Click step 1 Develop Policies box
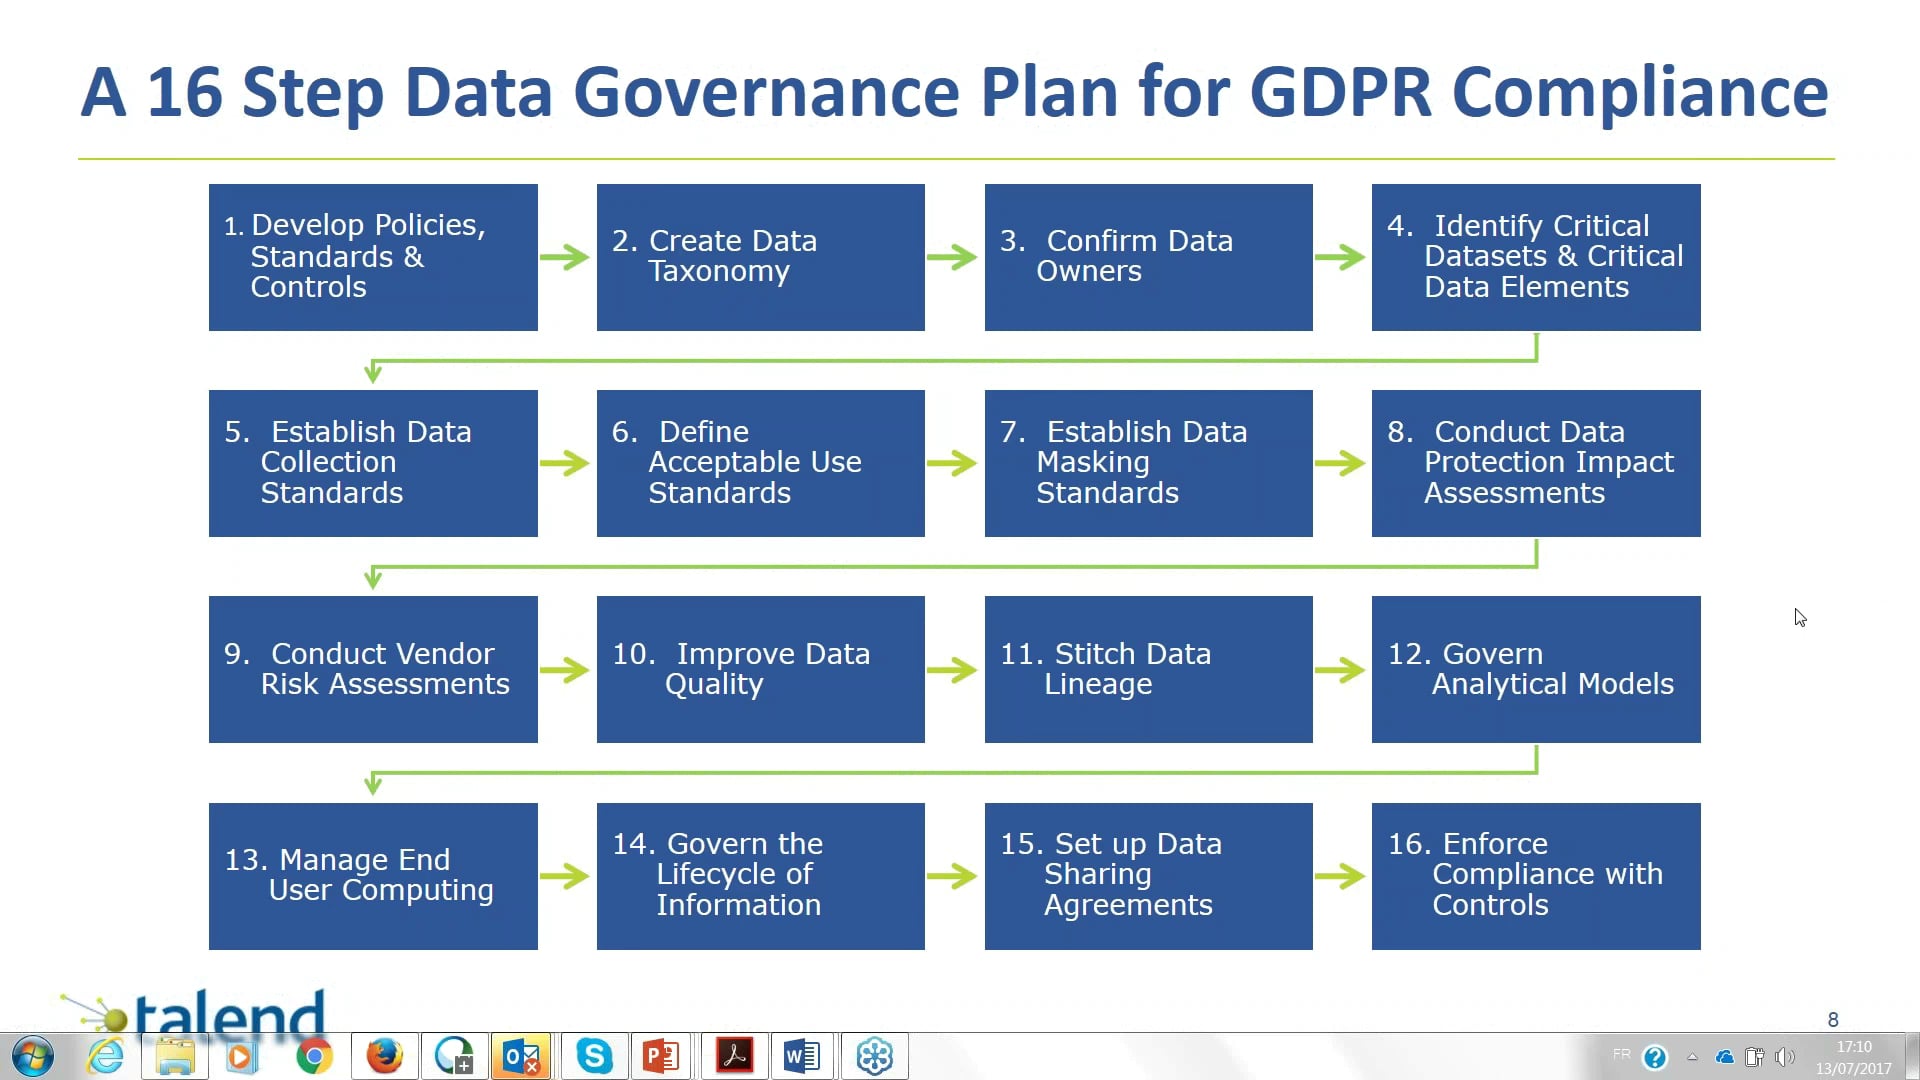Viewport: 1920px width, 1080px height. (x=373, y=257)
